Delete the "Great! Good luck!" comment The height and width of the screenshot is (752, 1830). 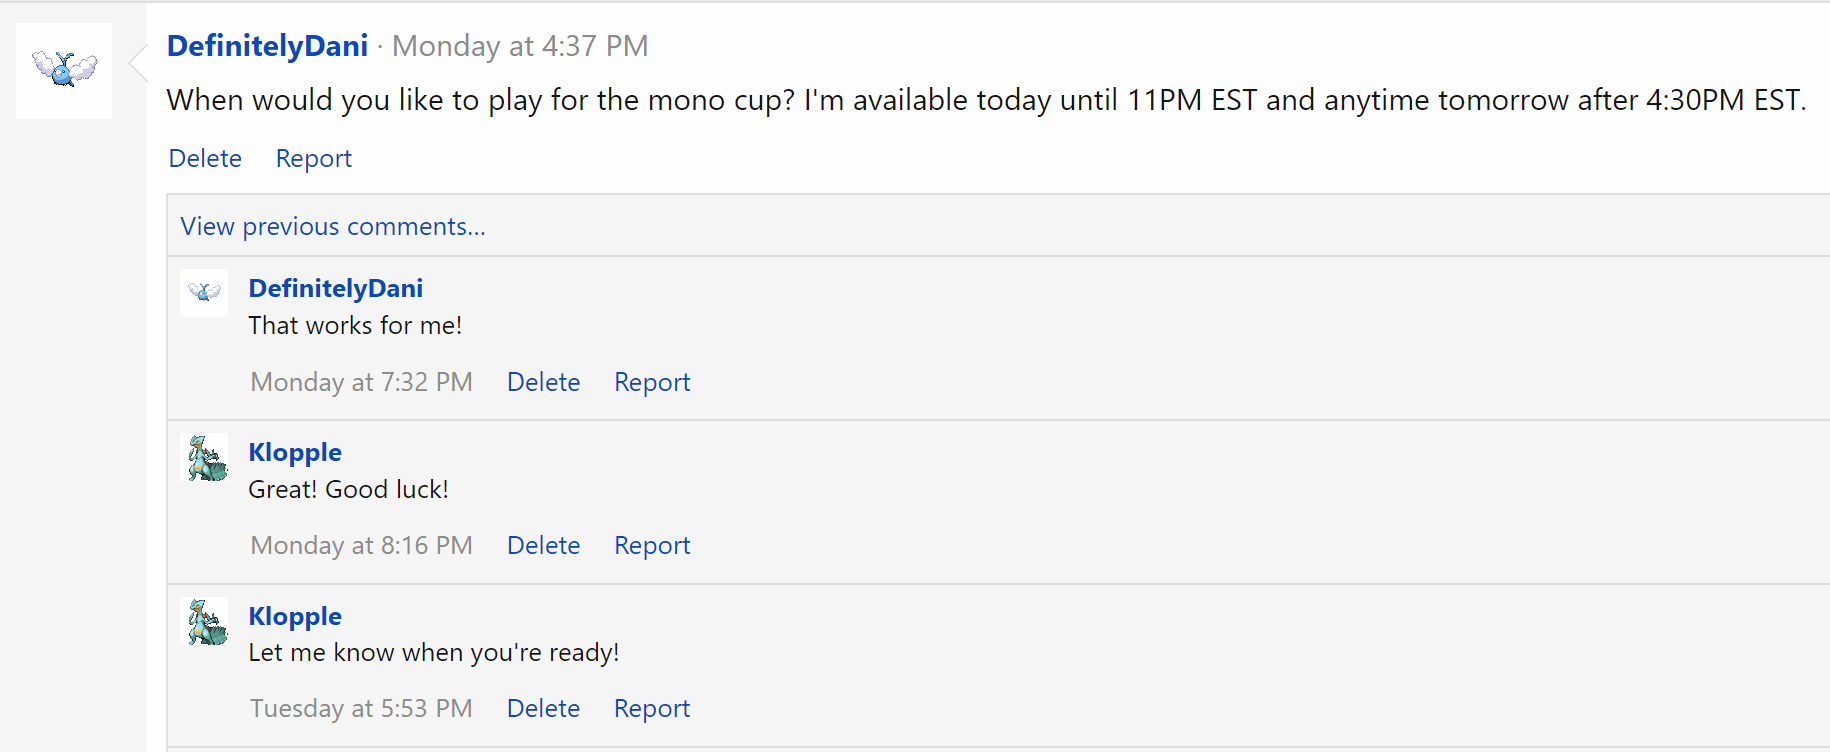click(543, 545)
